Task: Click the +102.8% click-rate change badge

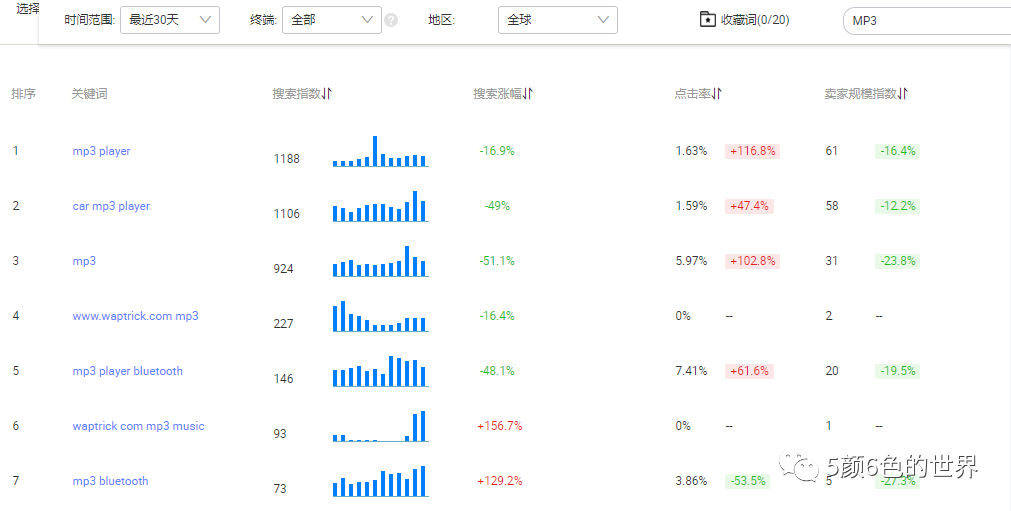Action: 752,262
